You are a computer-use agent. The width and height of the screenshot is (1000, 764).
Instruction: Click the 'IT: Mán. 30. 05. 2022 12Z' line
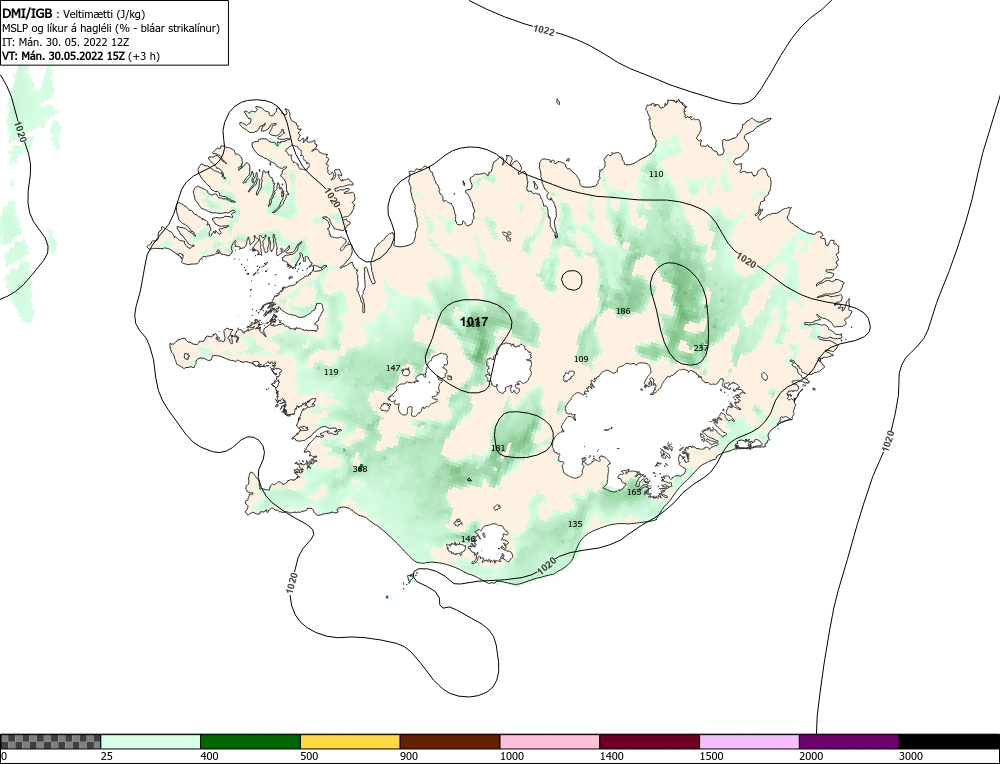(x=66, y=42)
